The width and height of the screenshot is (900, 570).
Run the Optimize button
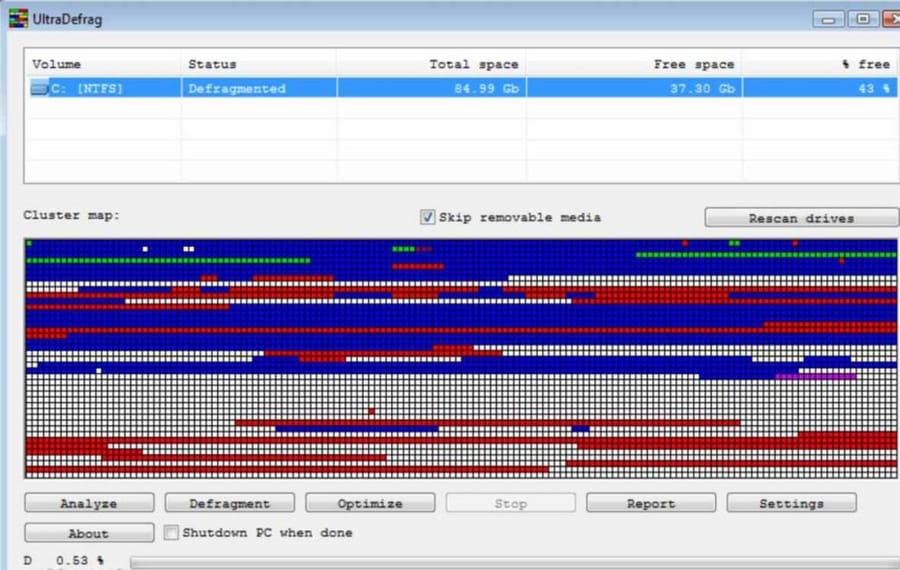[x=370, y=503]
